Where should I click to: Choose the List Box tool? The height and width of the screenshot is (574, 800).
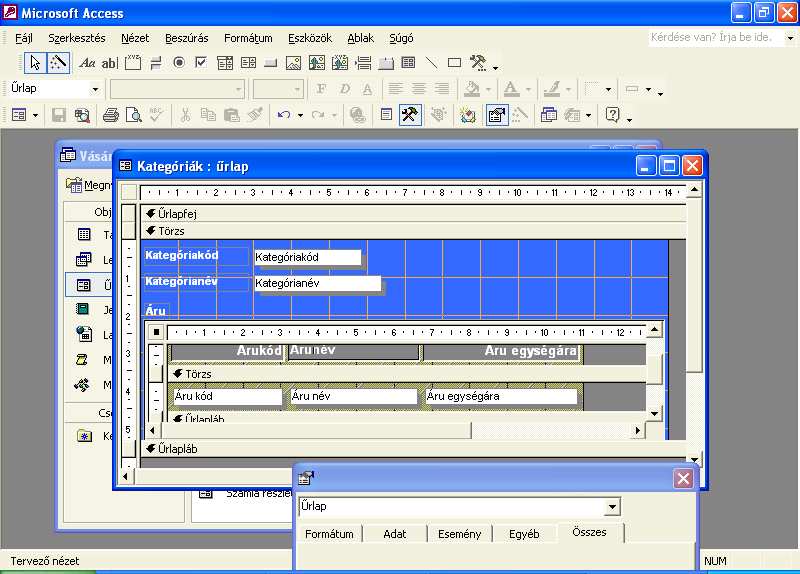(248, 63)
